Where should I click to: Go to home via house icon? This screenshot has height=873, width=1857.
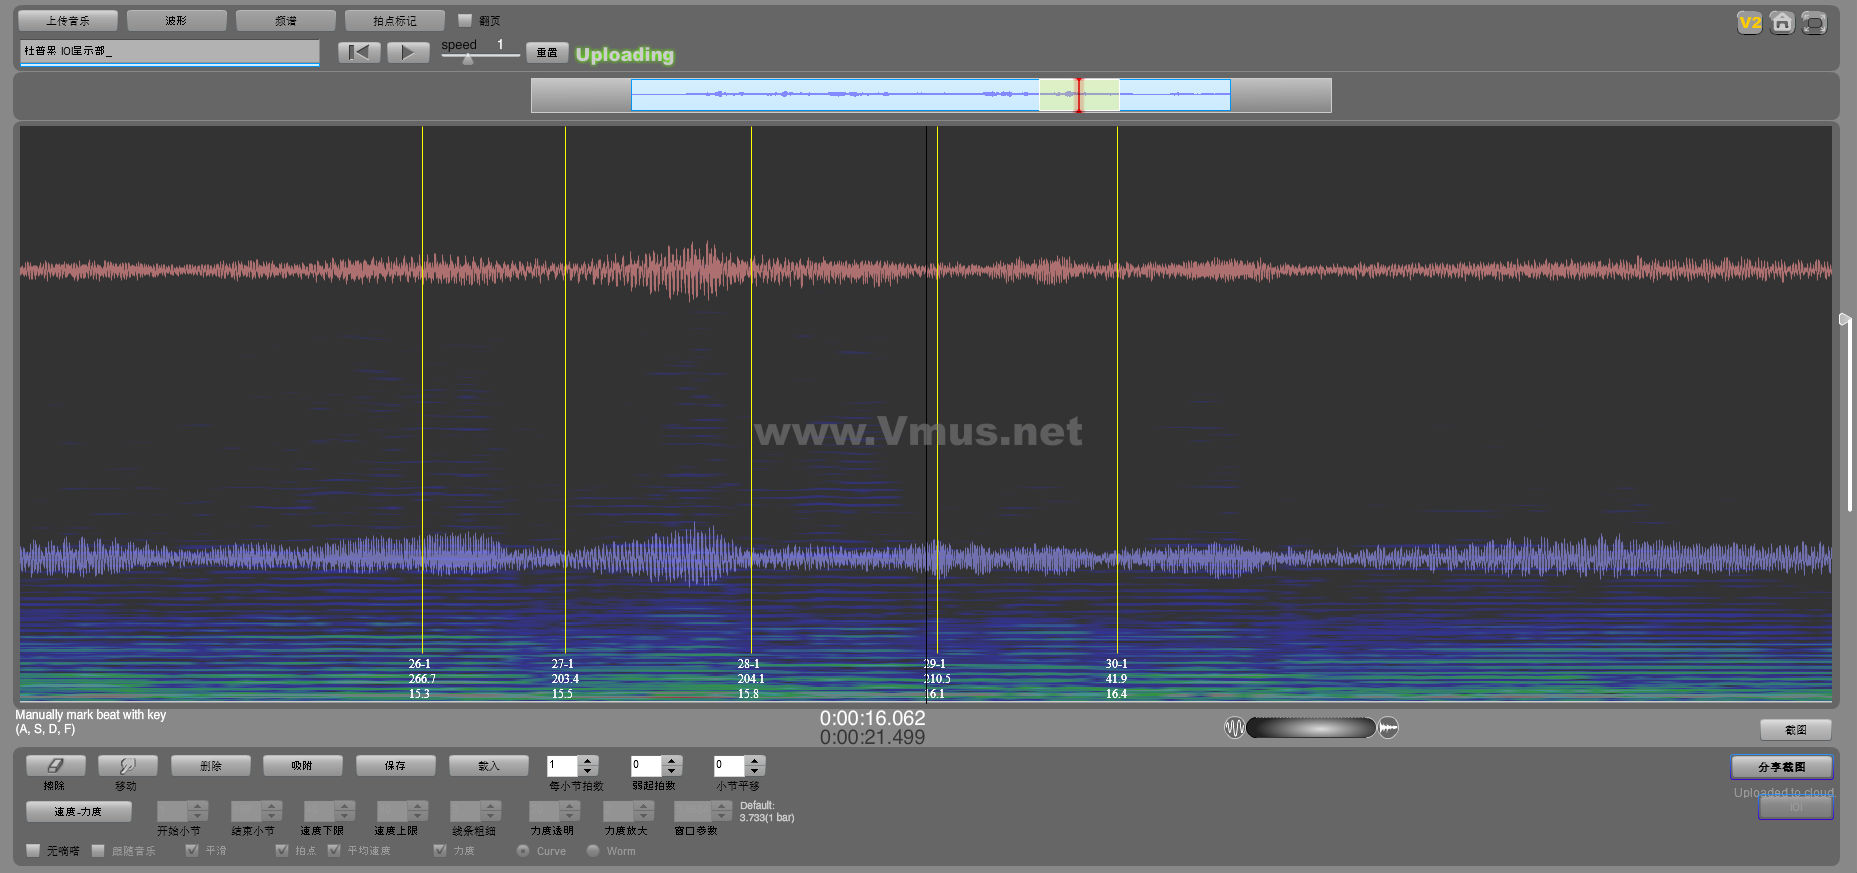tap(1781, 23)
